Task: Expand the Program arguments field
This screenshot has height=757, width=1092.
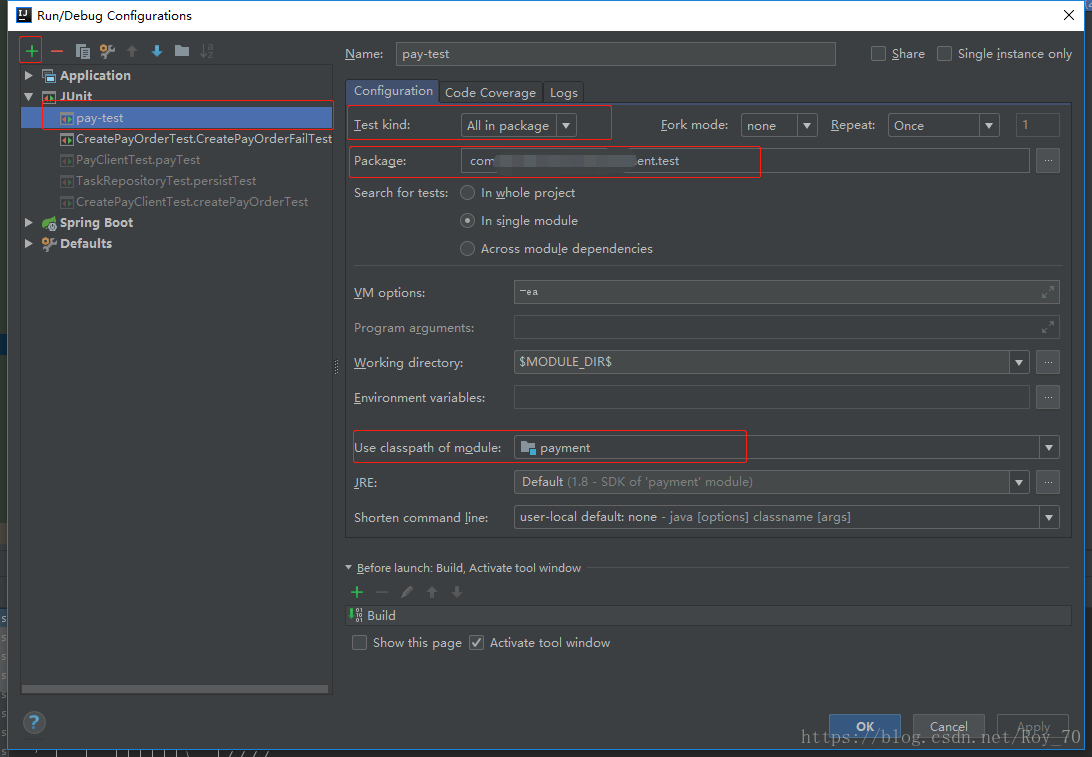Action: [x=1047, y=327]
